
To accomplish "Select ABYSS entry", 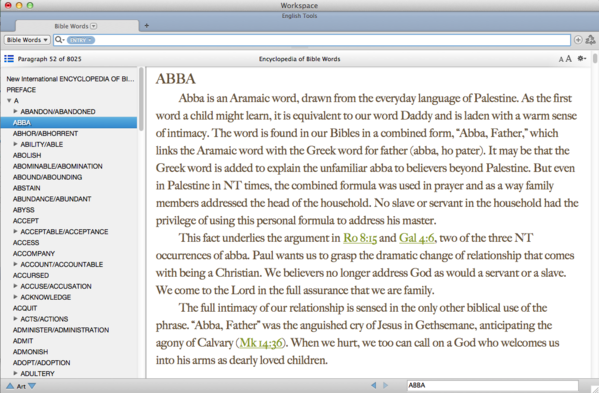I will click(24, 210).
